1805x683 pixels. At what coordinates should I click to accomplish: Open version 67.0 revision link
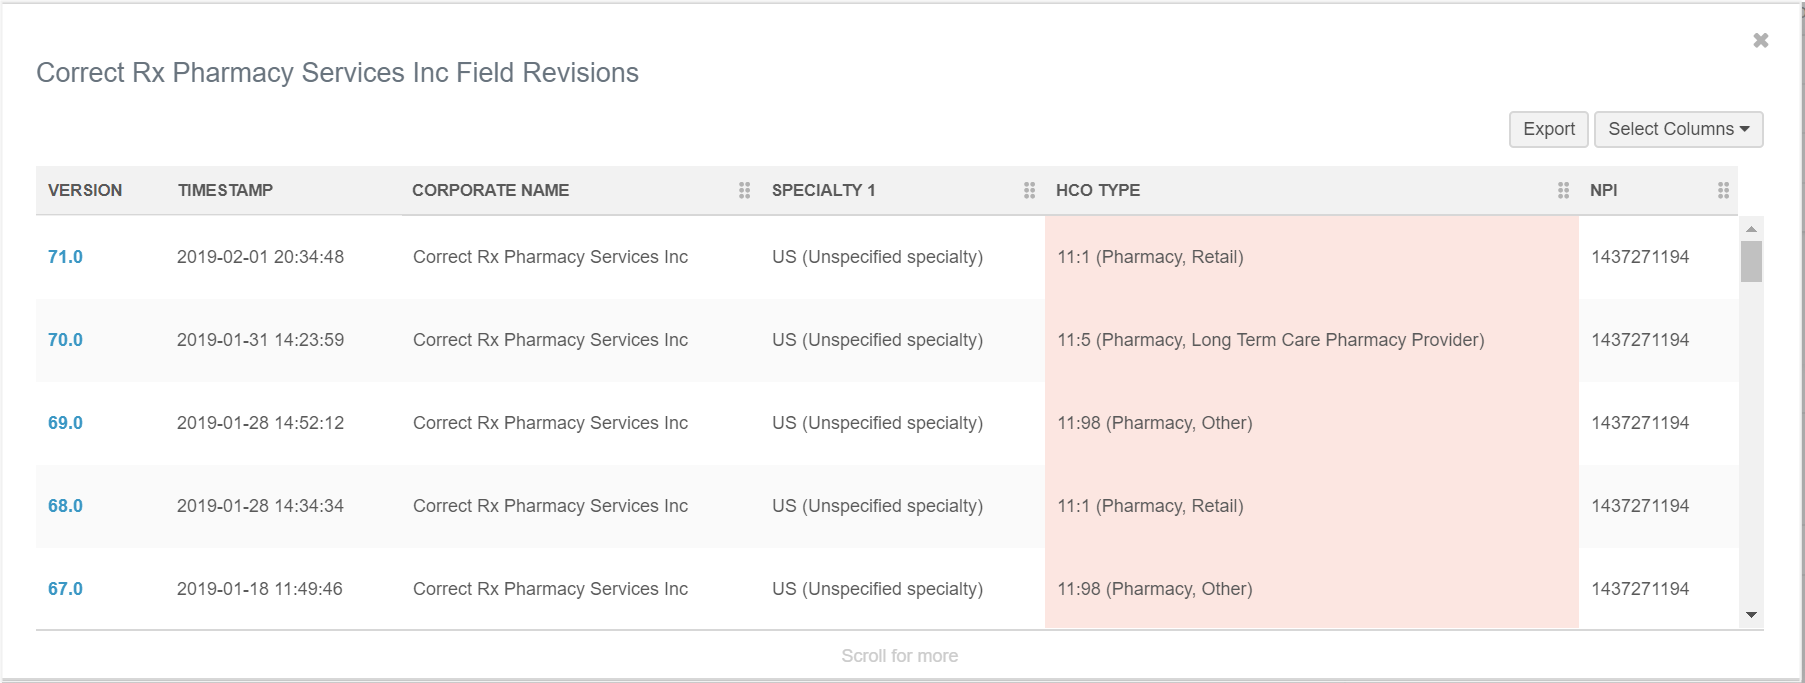tap(65, 589)
